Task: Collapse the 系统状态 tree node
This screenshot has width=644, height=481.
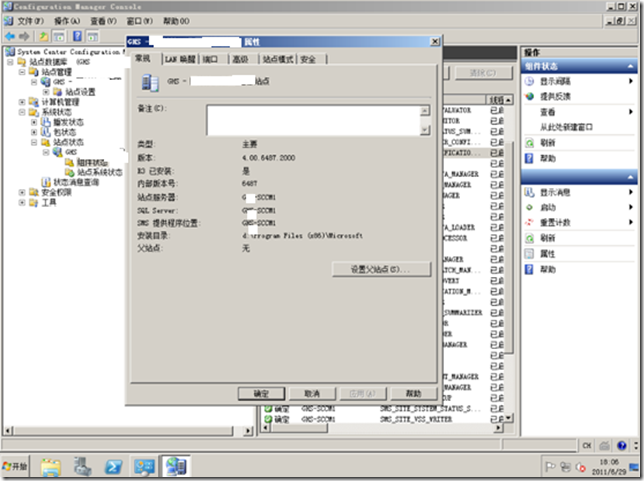Action: 22,112
